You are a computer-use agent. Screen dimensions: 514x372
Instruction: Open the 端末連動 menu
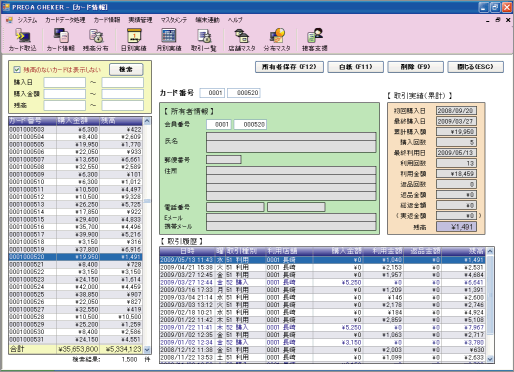tap(207, 20)
